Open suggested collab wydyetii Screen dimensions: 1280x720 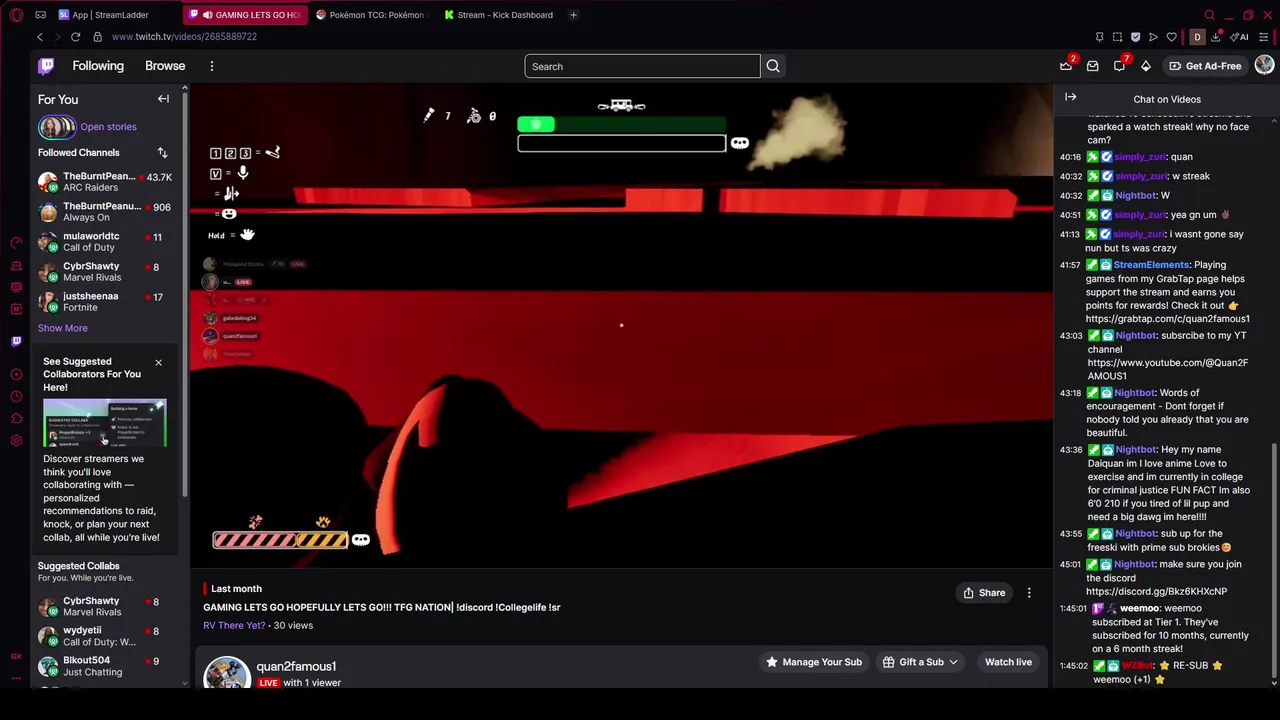(x=105, y=636)
